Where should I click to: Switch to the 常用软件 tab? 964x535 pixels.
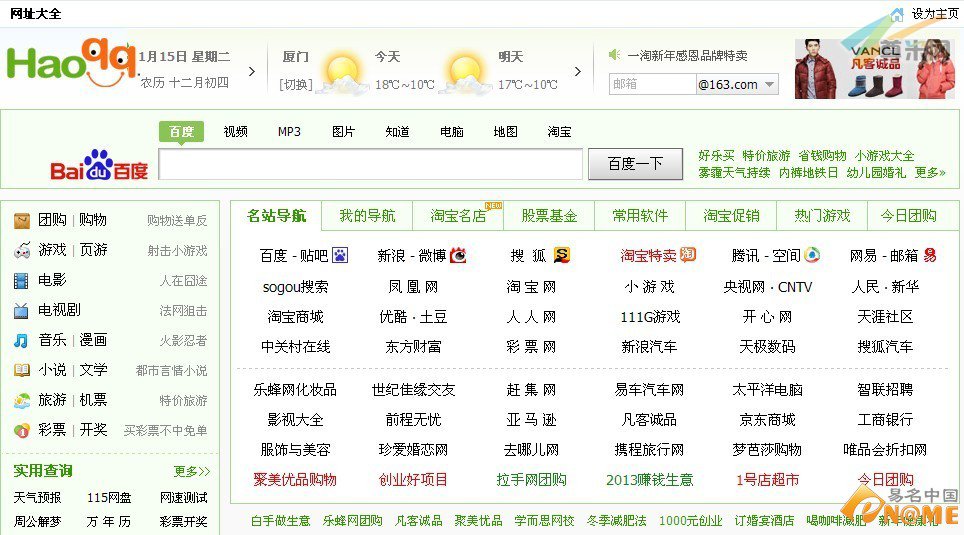pyautogui.click(x=640, y=216)
